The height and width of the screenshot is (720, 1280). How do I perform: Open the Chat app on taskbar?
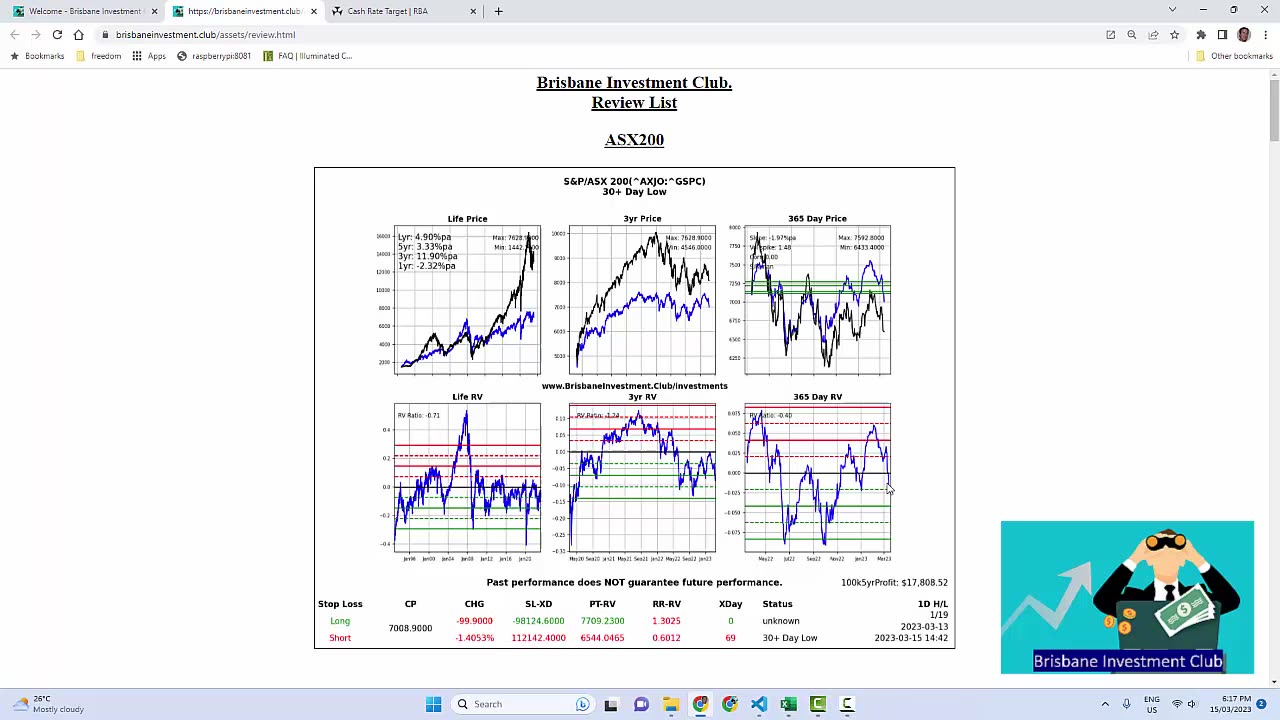tap(641, 704)
